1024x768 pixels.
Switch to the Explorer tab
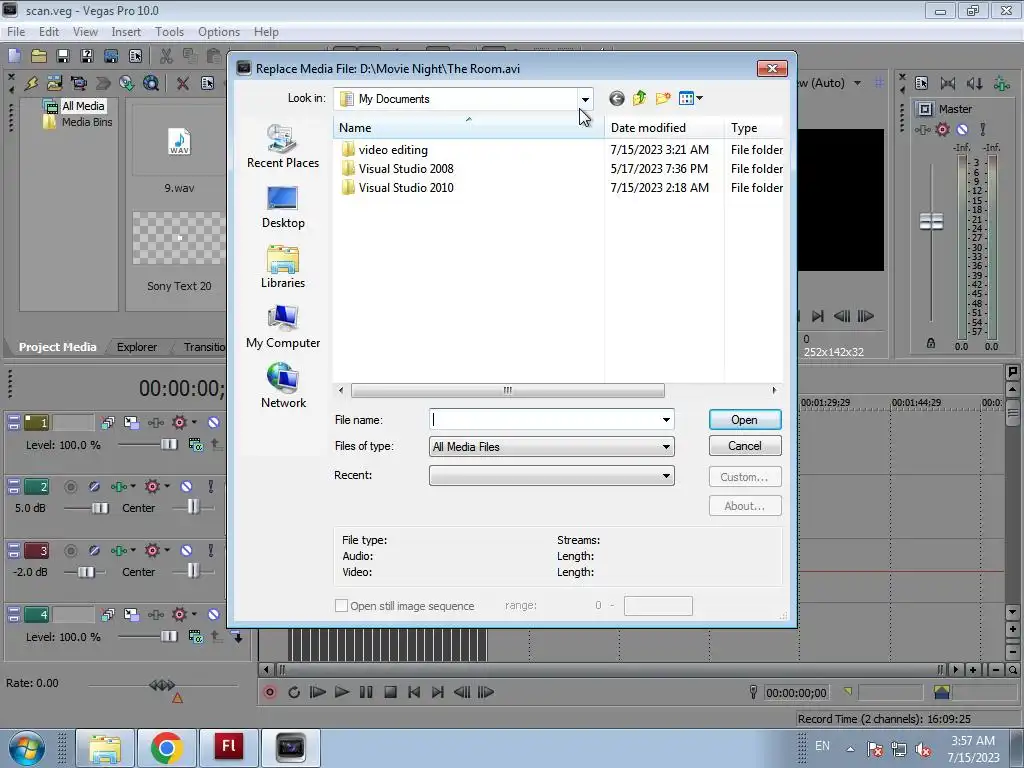136,347
